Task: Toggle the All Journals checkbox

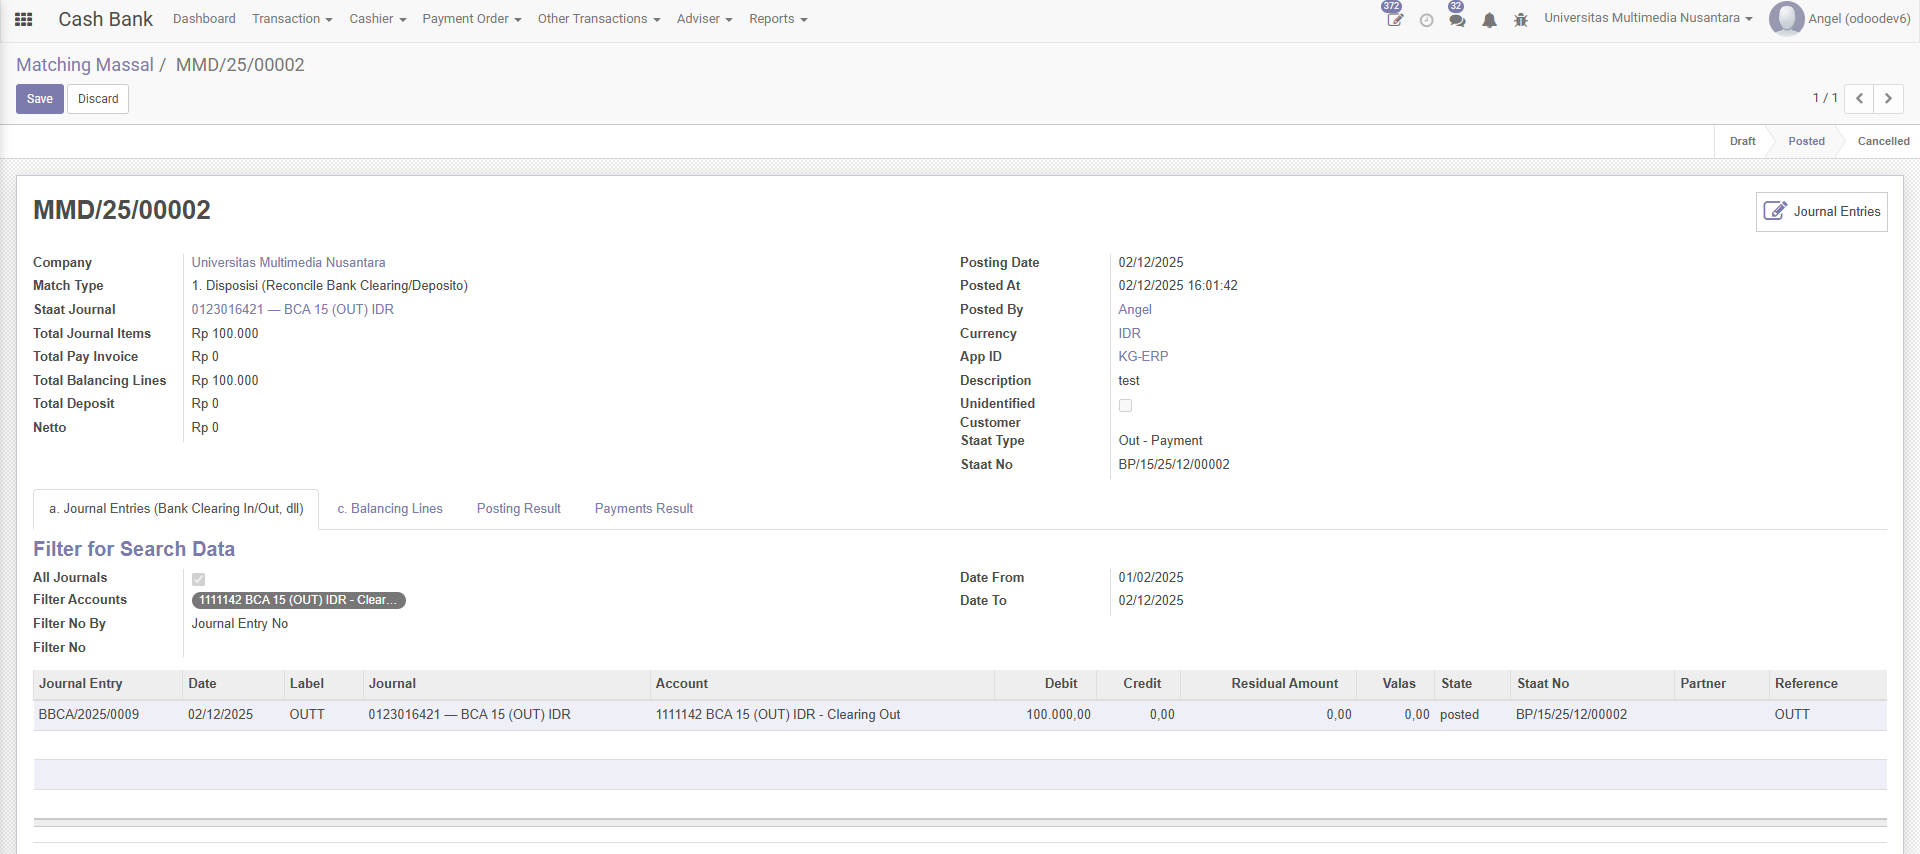Action: (x=198, y=579)
